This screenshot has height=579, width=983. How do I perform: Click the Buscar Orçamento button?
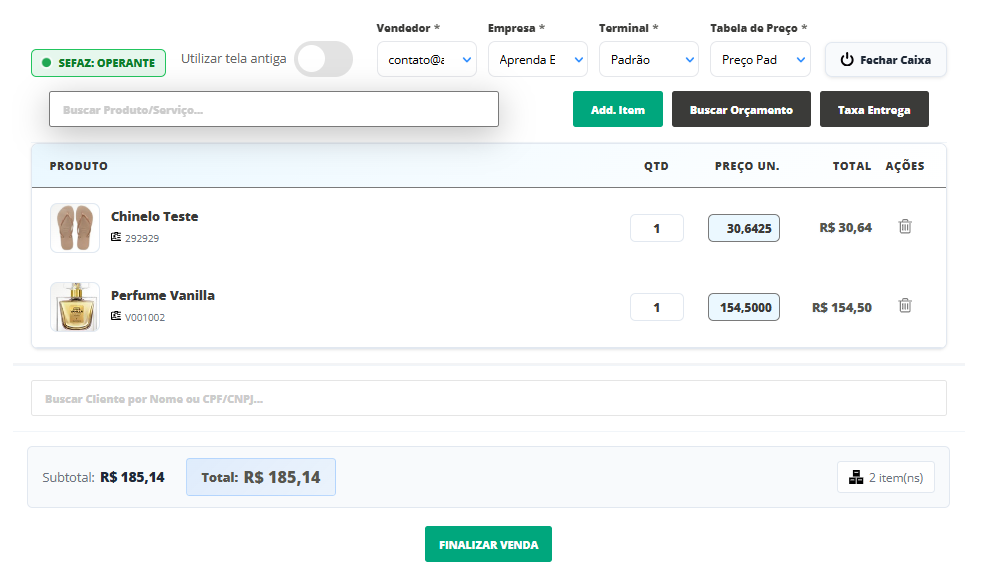click(741, 110)
